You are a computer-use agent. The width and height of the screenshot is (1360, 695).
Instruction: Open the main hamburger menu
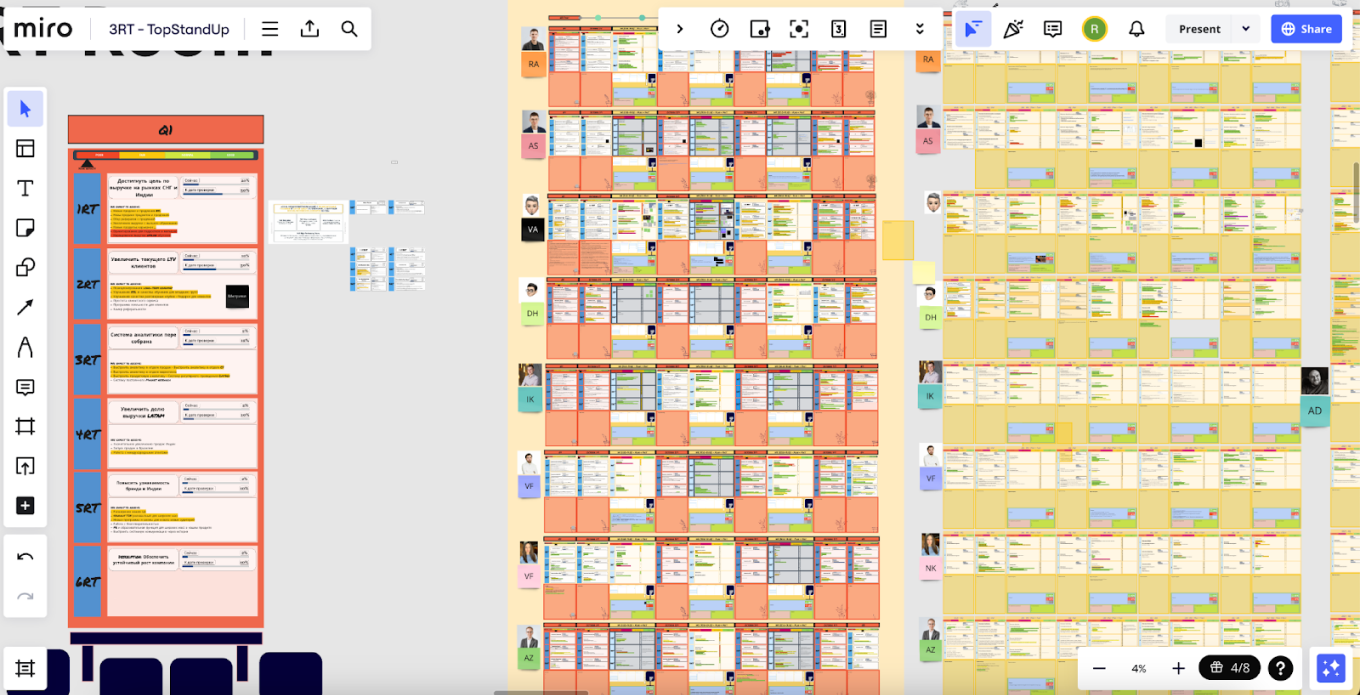coord(270,29)
